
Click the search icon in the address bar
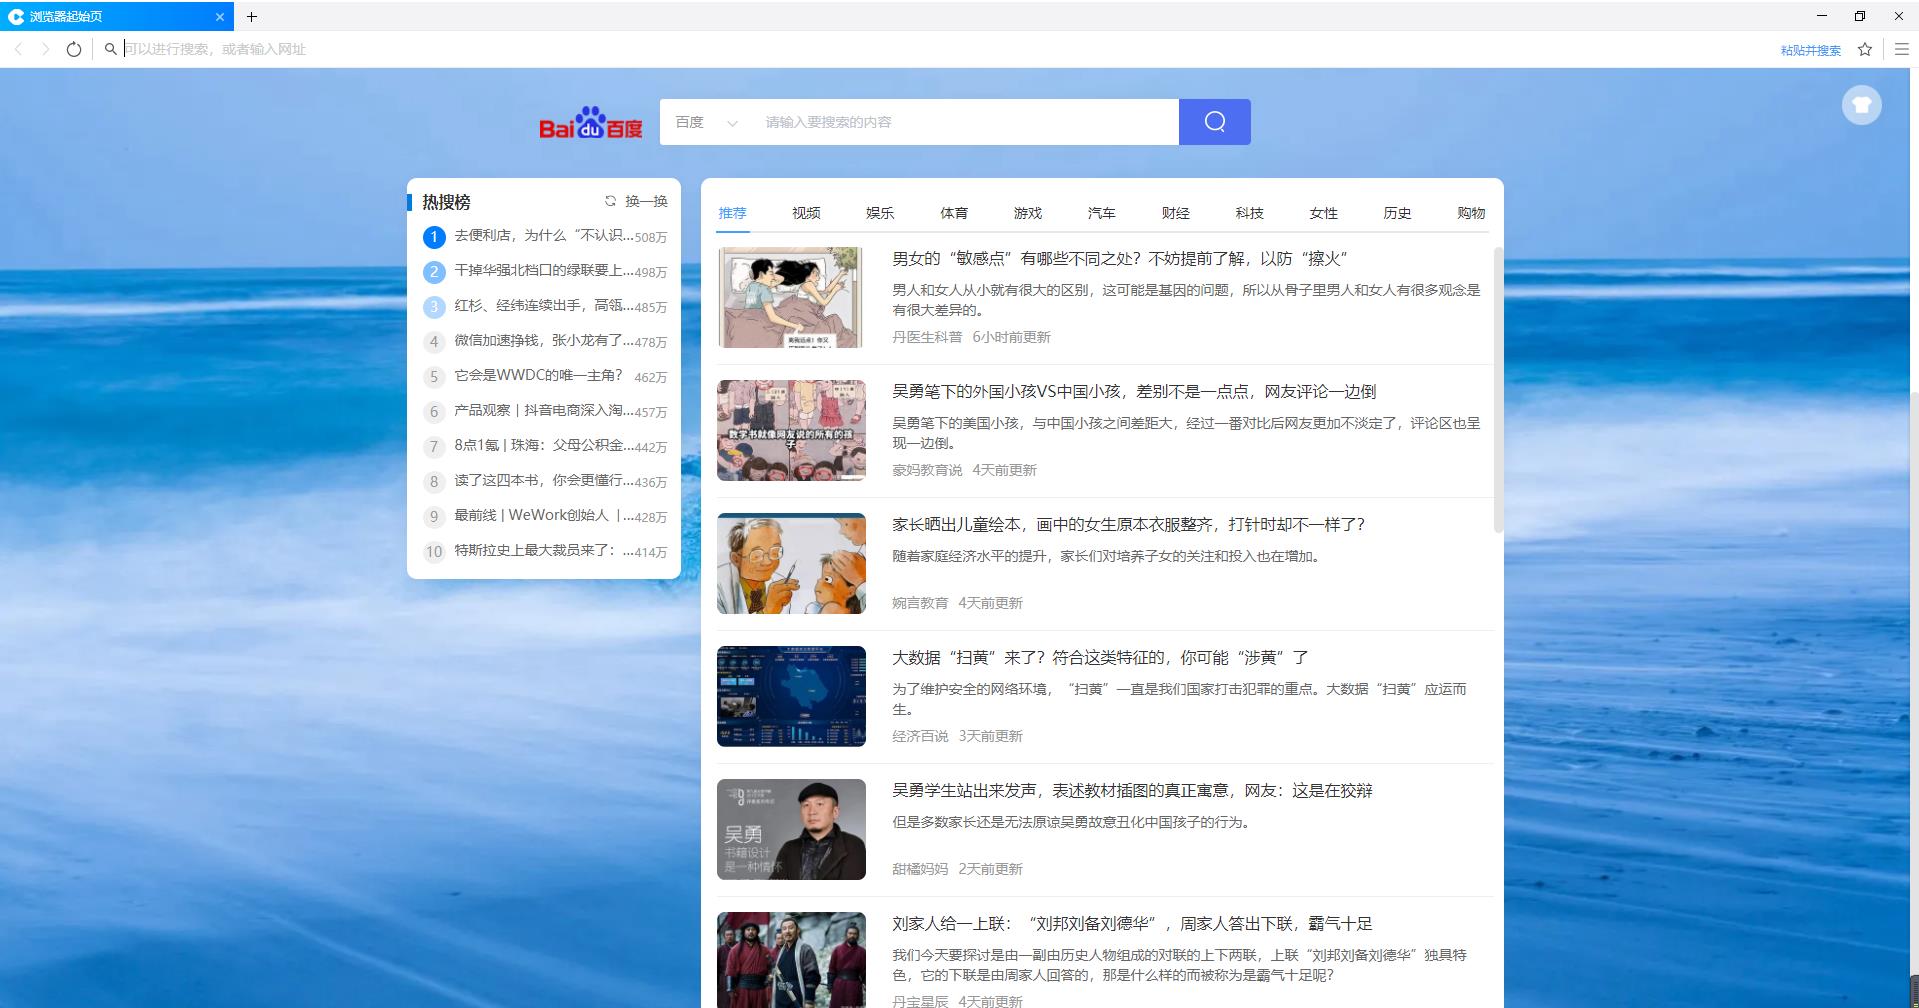pyautogui.click(x=111, y=48)
